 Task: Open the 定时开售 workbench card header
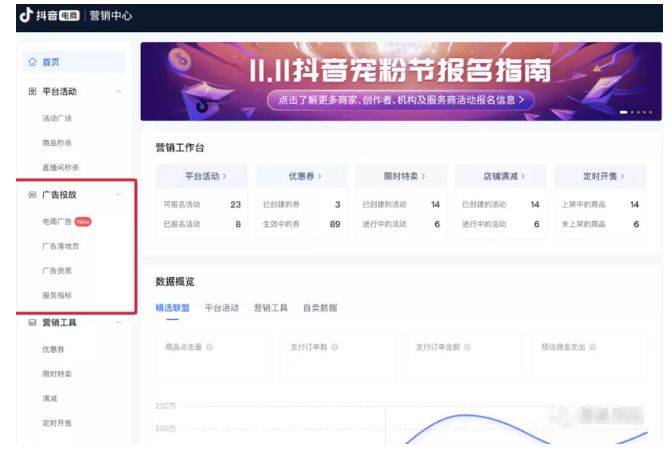point(600,176)
